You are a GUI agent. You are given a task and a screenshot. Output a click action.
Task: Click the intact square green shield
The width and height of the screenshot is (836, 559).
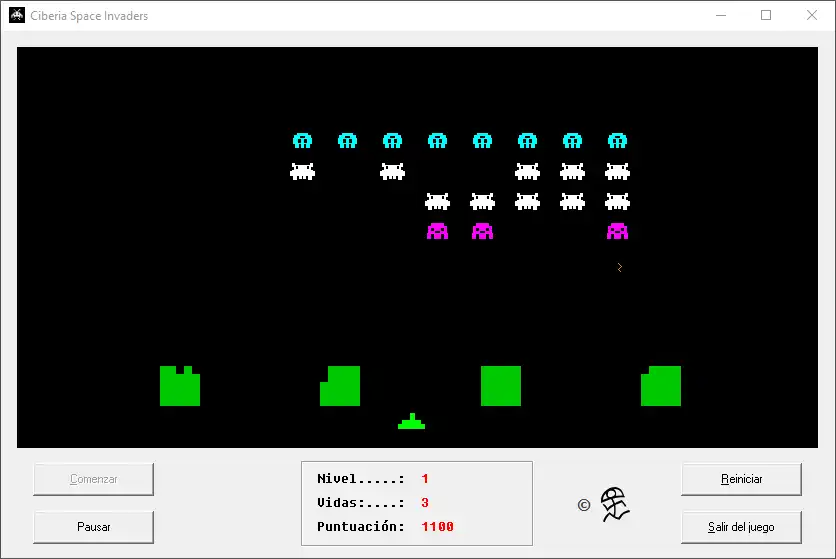pos(501,386)
